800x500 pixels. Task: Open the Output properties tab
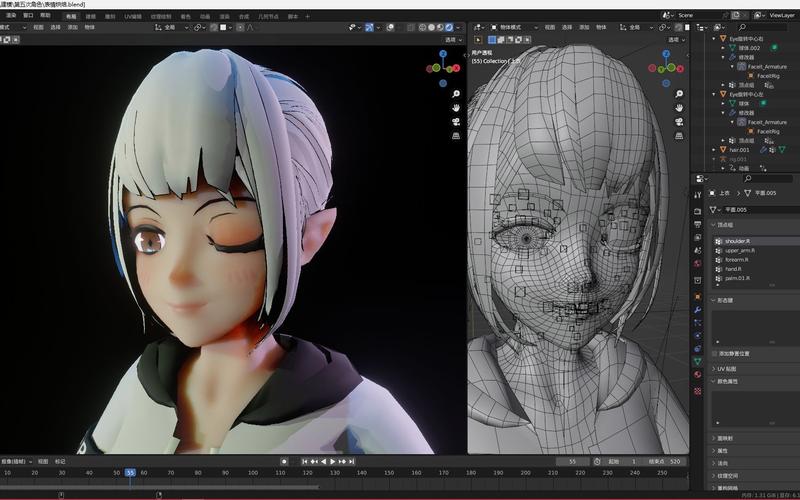[697, 224]
